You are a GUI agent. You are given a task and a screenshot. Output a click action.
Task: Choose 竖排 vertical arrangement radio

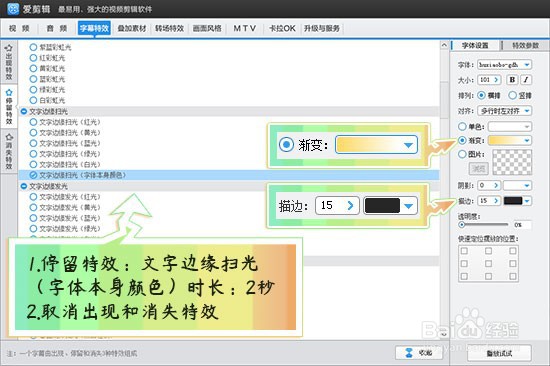512,95
